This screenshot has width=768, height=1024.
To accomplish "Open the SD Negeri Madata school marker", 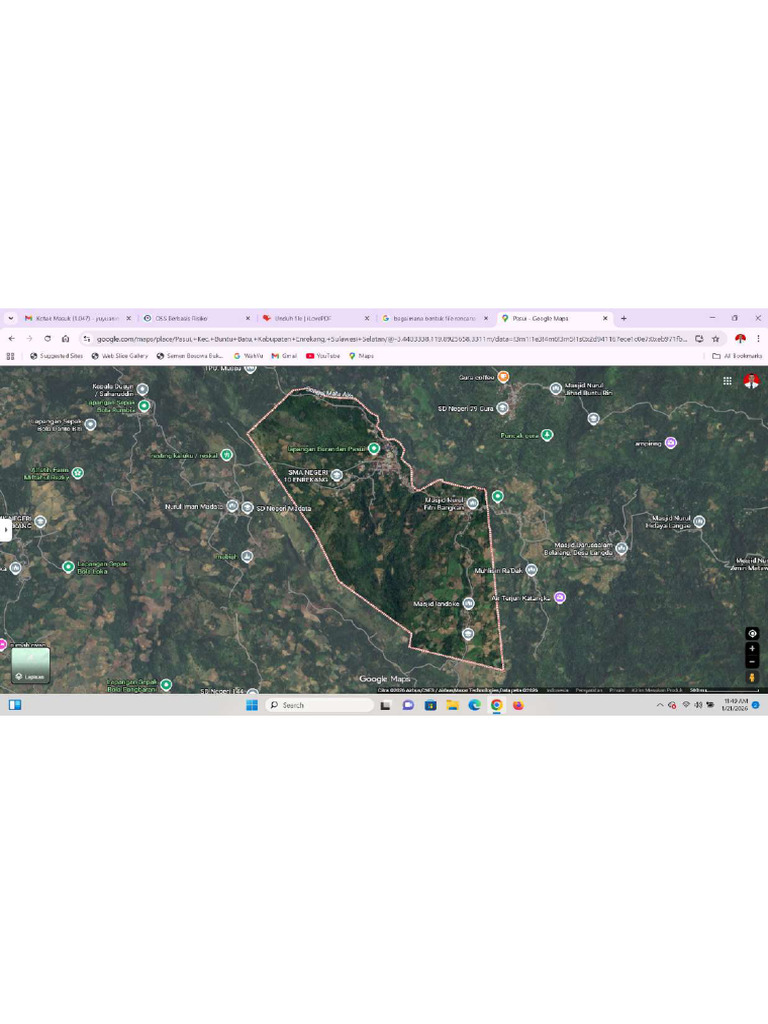I will (x=247, y=507).
